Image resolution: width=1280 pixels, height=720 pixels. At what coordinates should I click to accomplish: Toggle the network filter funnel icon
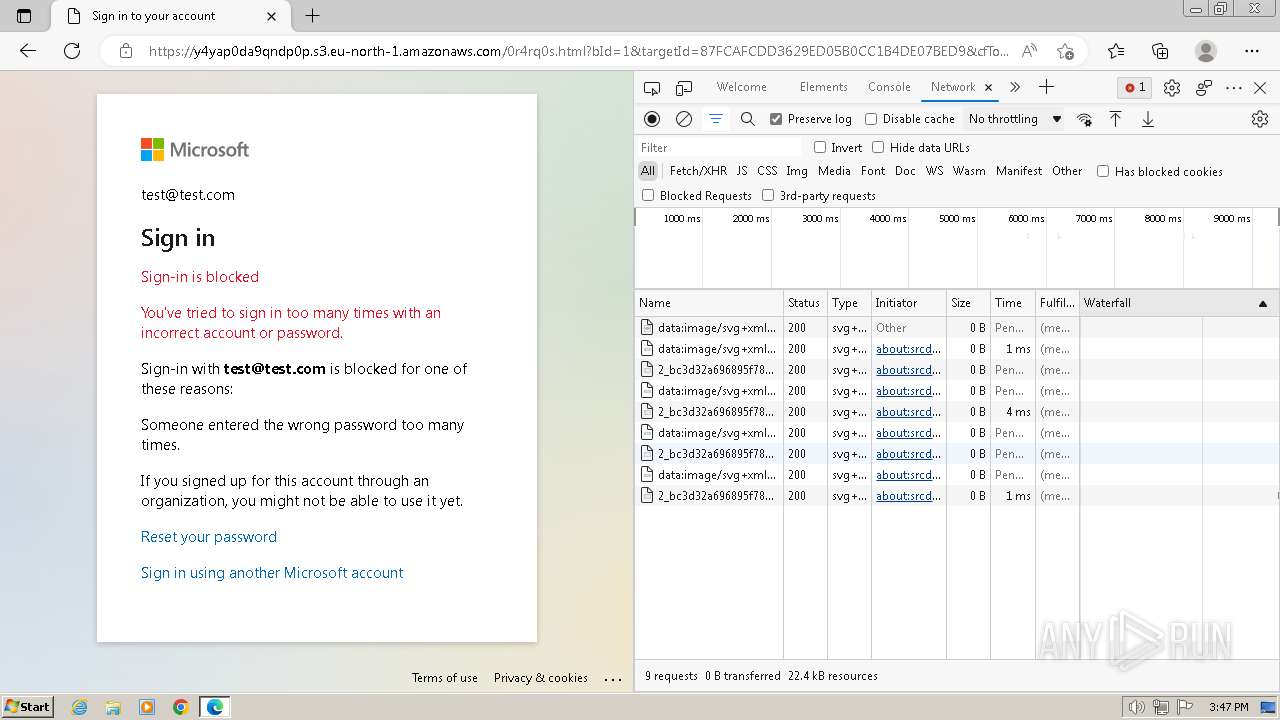point(716,119)
